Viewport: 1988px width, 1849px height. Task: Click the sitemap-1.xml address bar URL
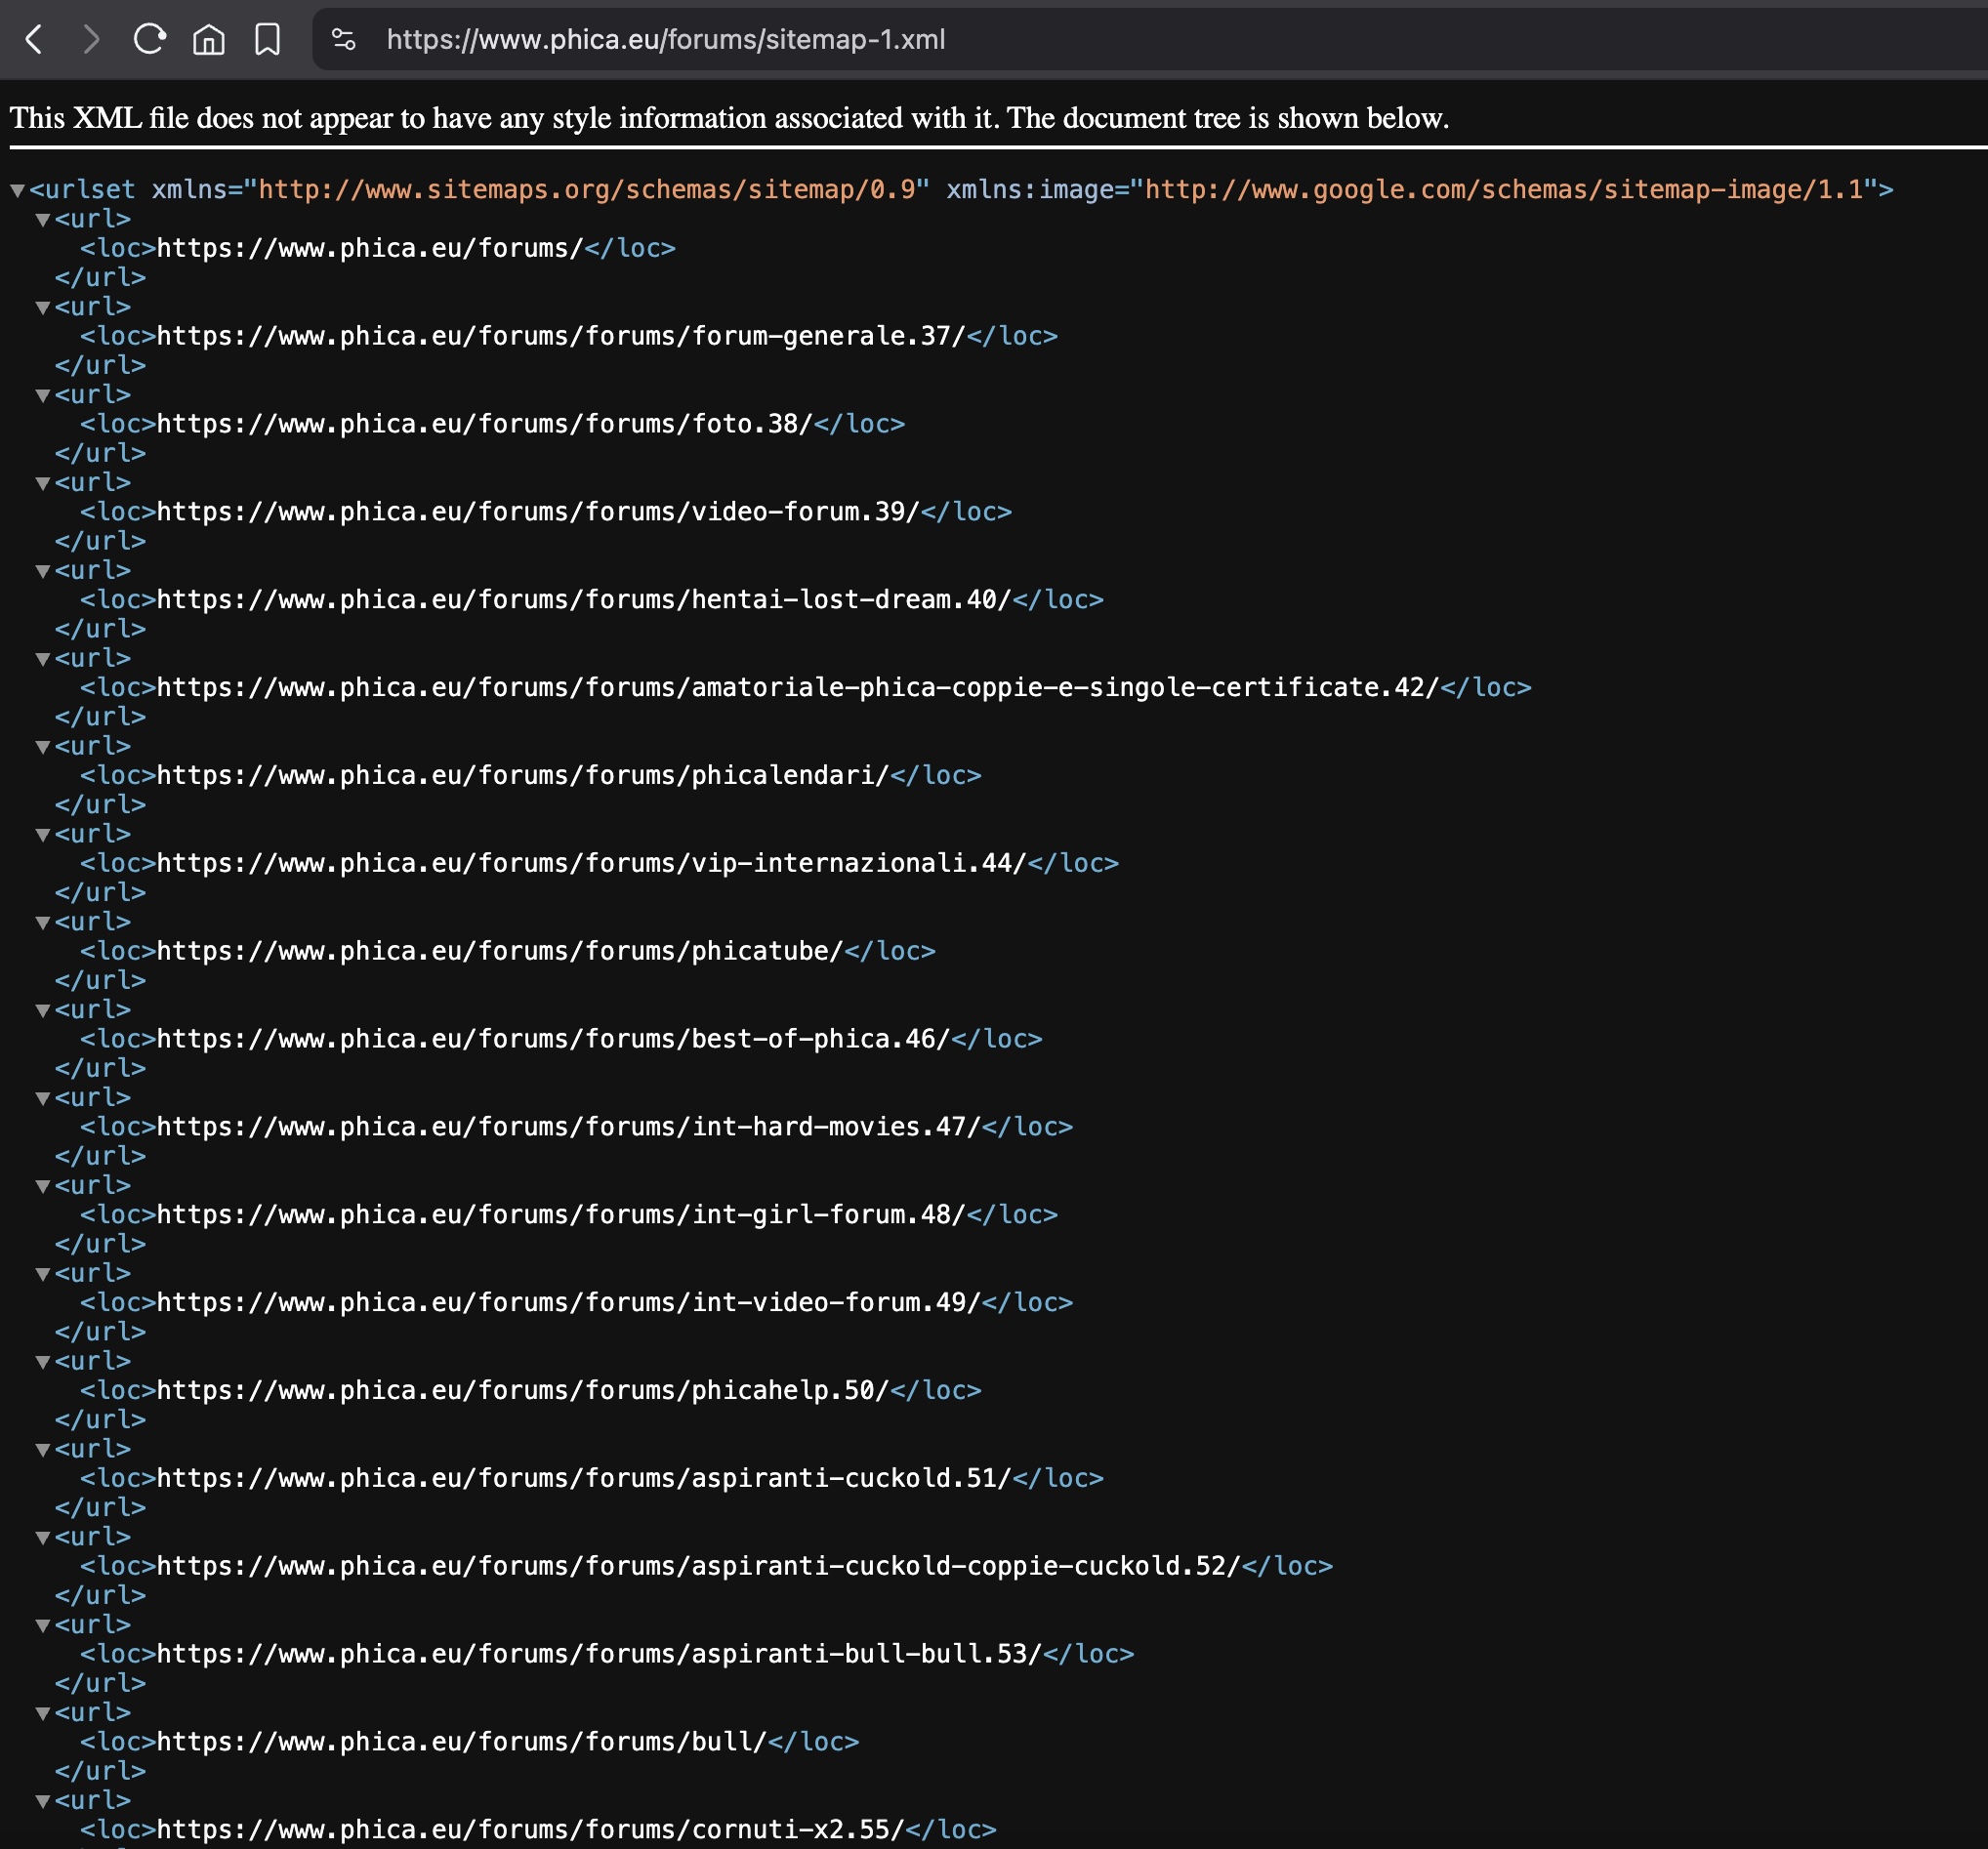coord(665,40)
